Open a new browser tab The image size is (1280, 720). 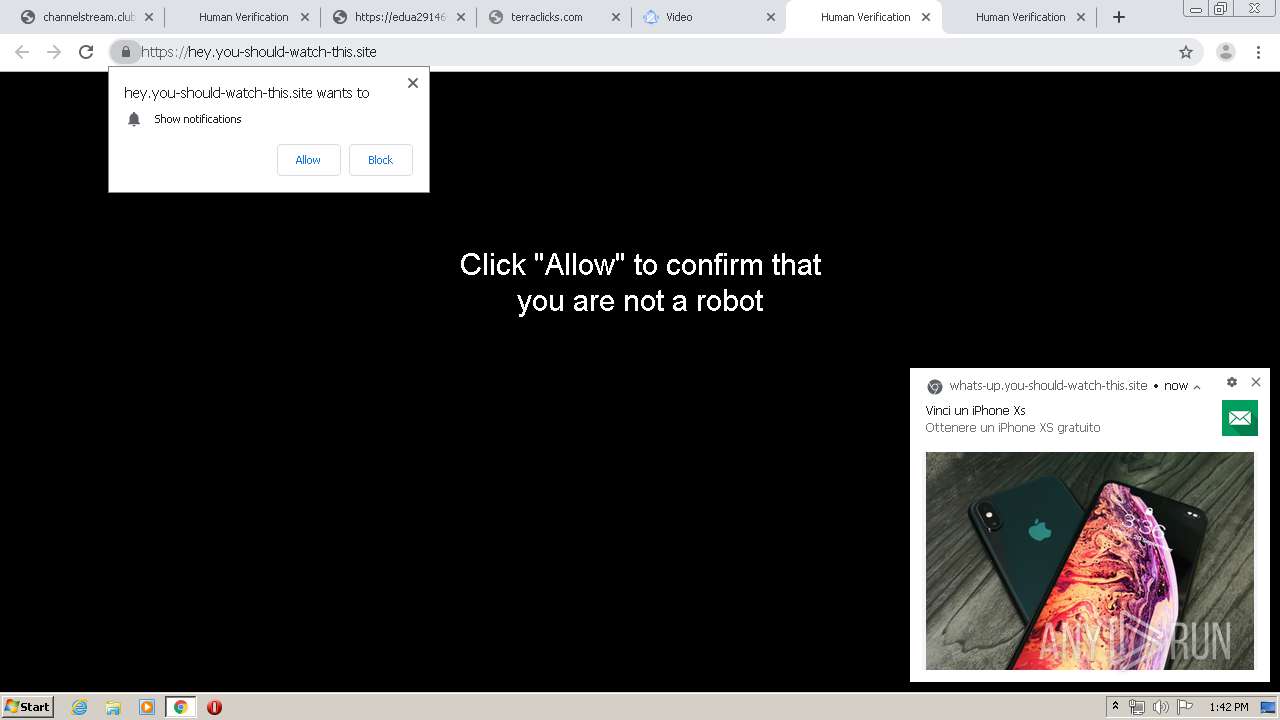pos(1119,17)
